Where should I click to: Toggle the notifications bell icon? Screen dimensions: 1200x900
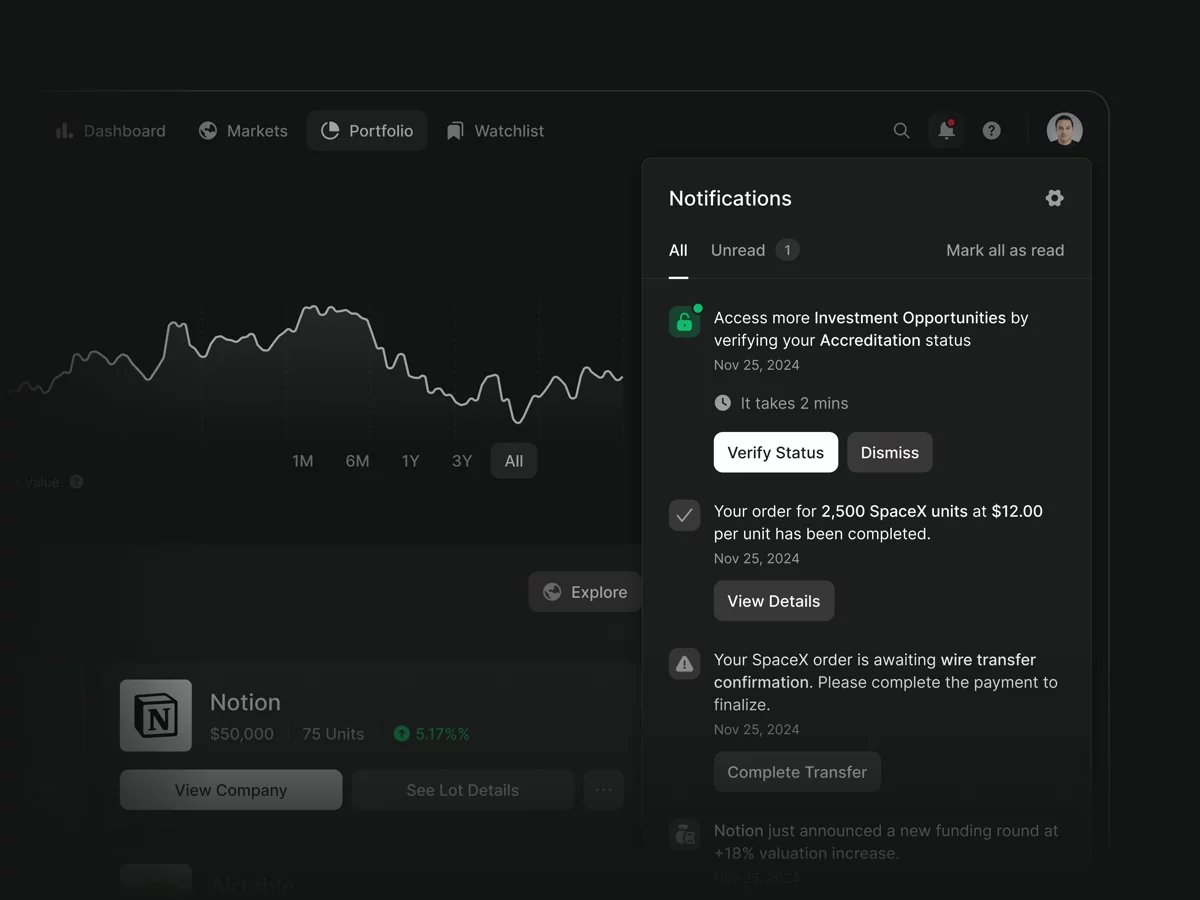point(946,131)
